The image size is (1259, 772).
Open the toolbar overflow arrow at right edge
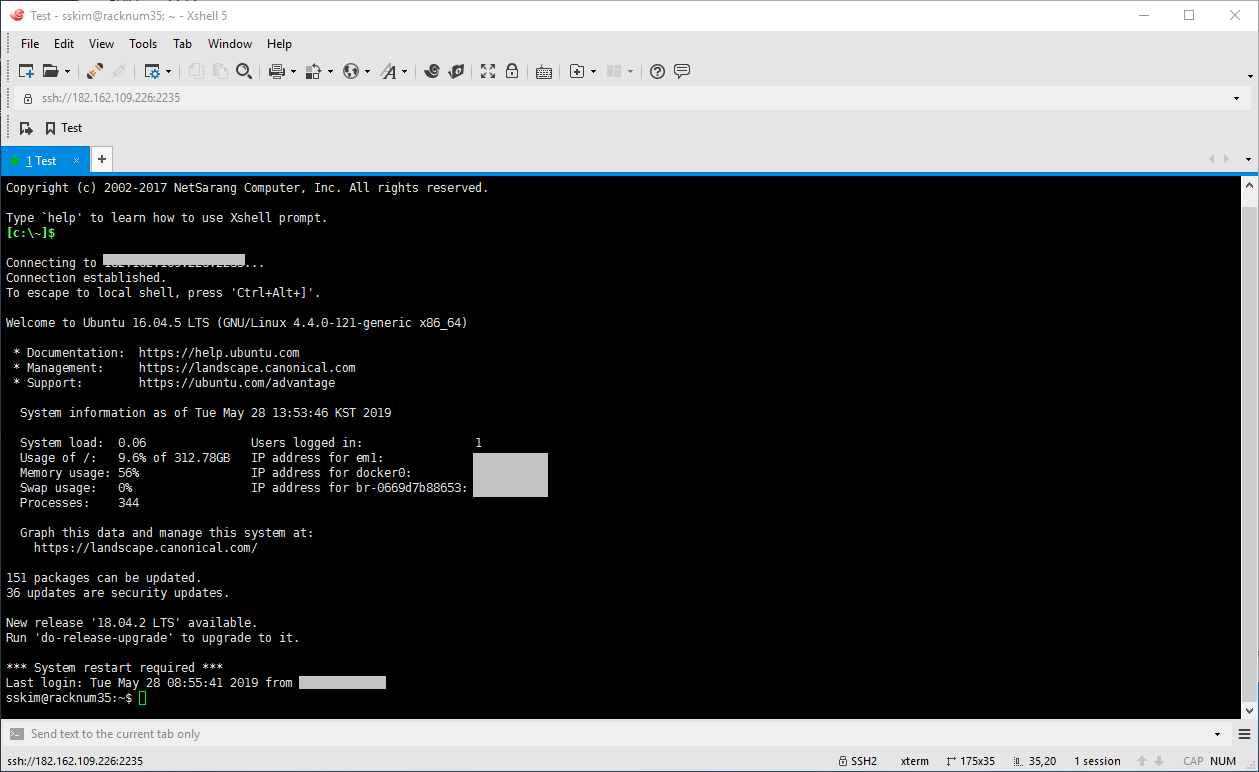pos(1249,75)
